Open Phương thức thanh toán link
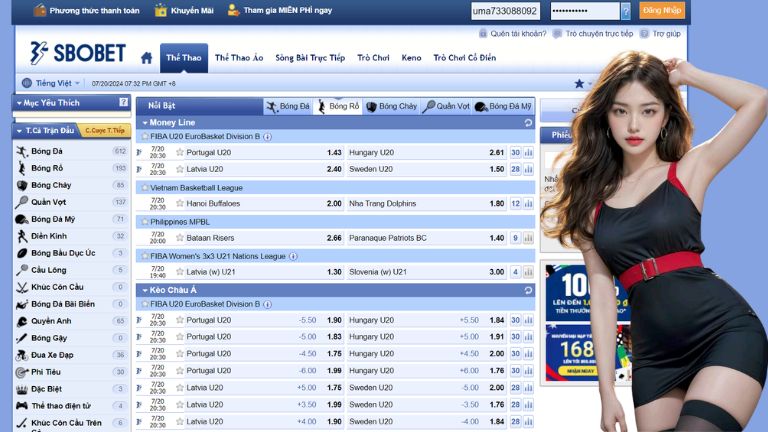This screenshot has height=432, width=768. coord(87,10)
